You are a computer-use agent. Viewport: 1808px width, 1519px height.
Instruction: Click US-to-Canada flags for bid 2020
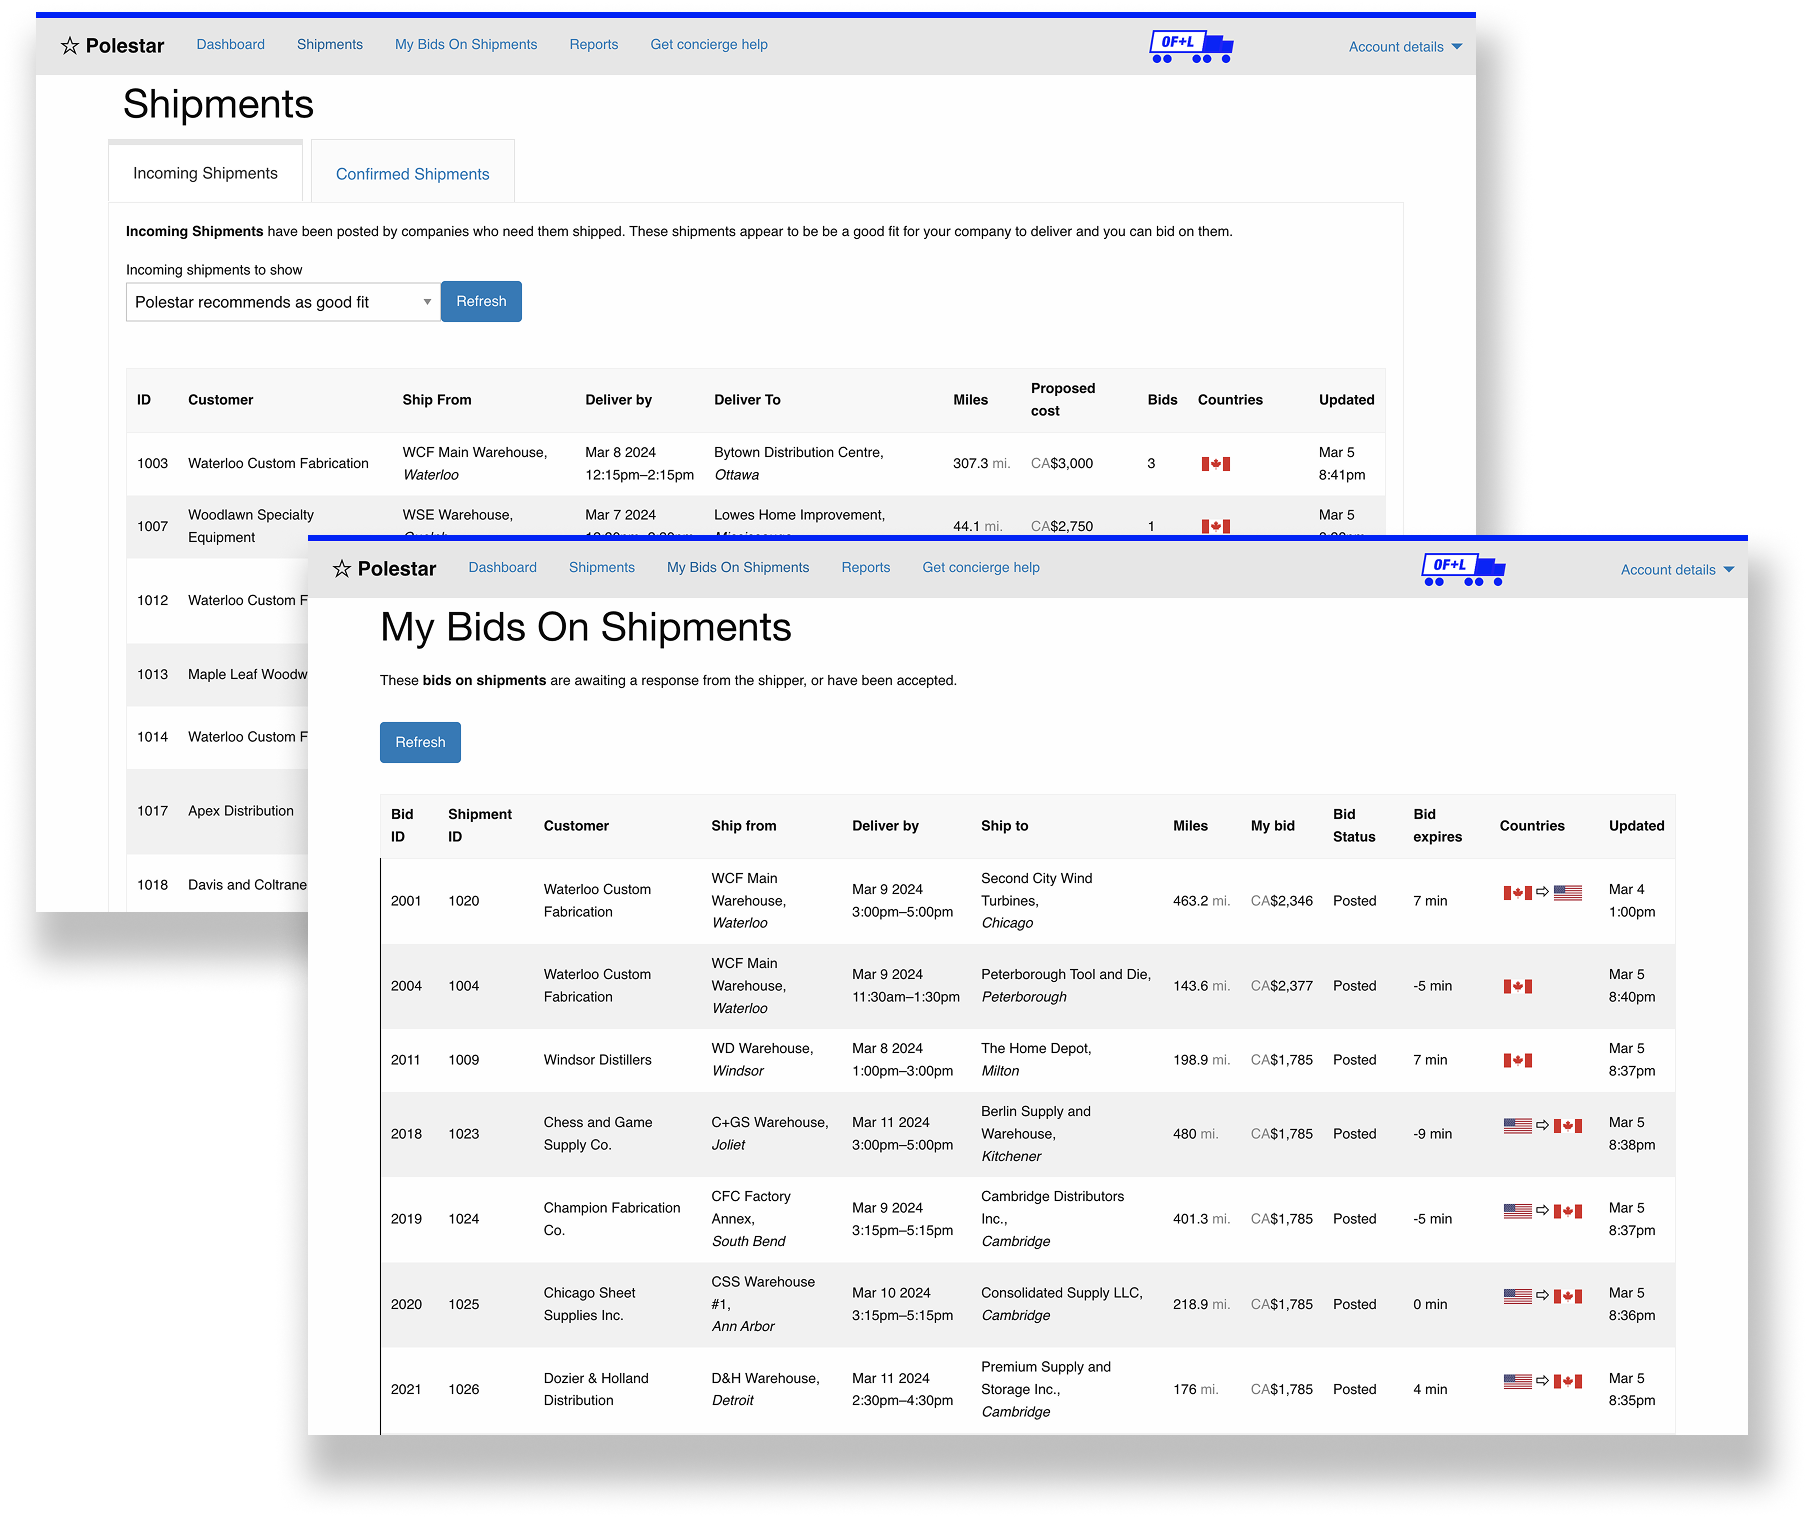pos(1542,1295)
